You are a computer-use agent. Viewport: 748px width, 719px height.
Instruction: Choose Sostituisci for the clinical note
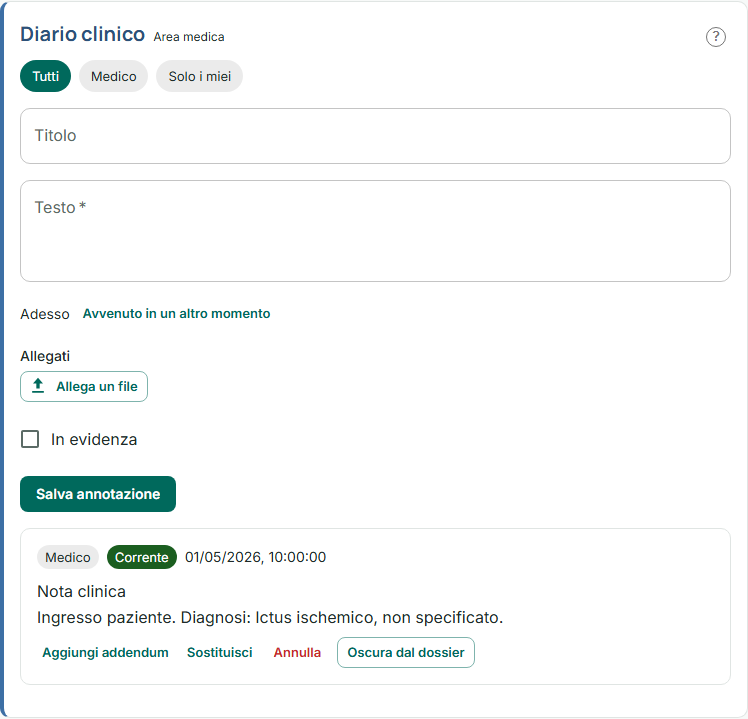point(219,652)
